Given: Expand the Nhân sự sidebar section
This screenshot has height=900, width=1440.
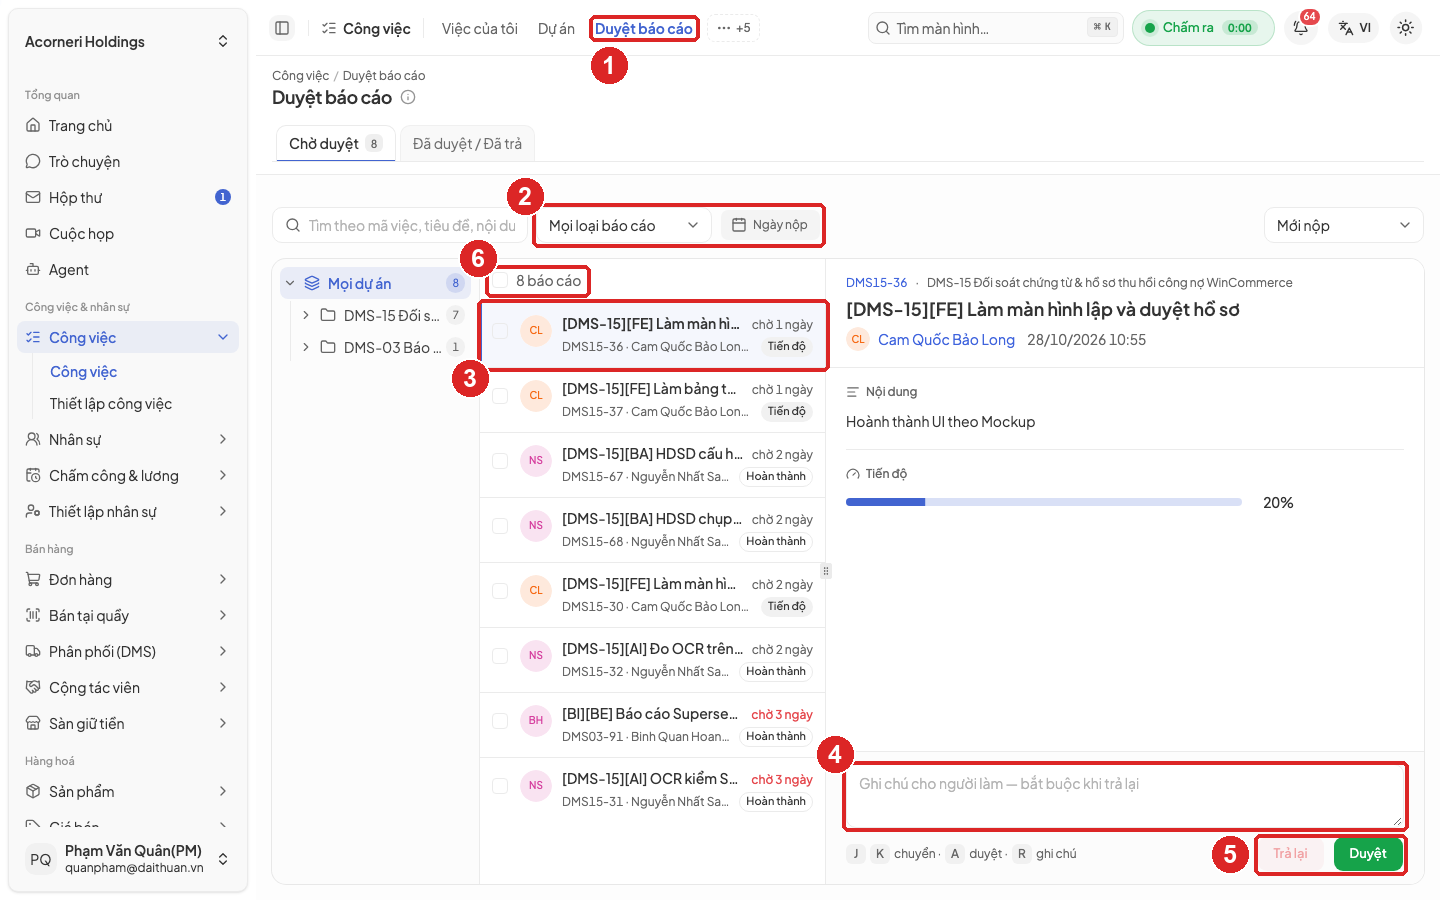Looking at the screenshot, I should pyautogui.click(x=128, y=440).
